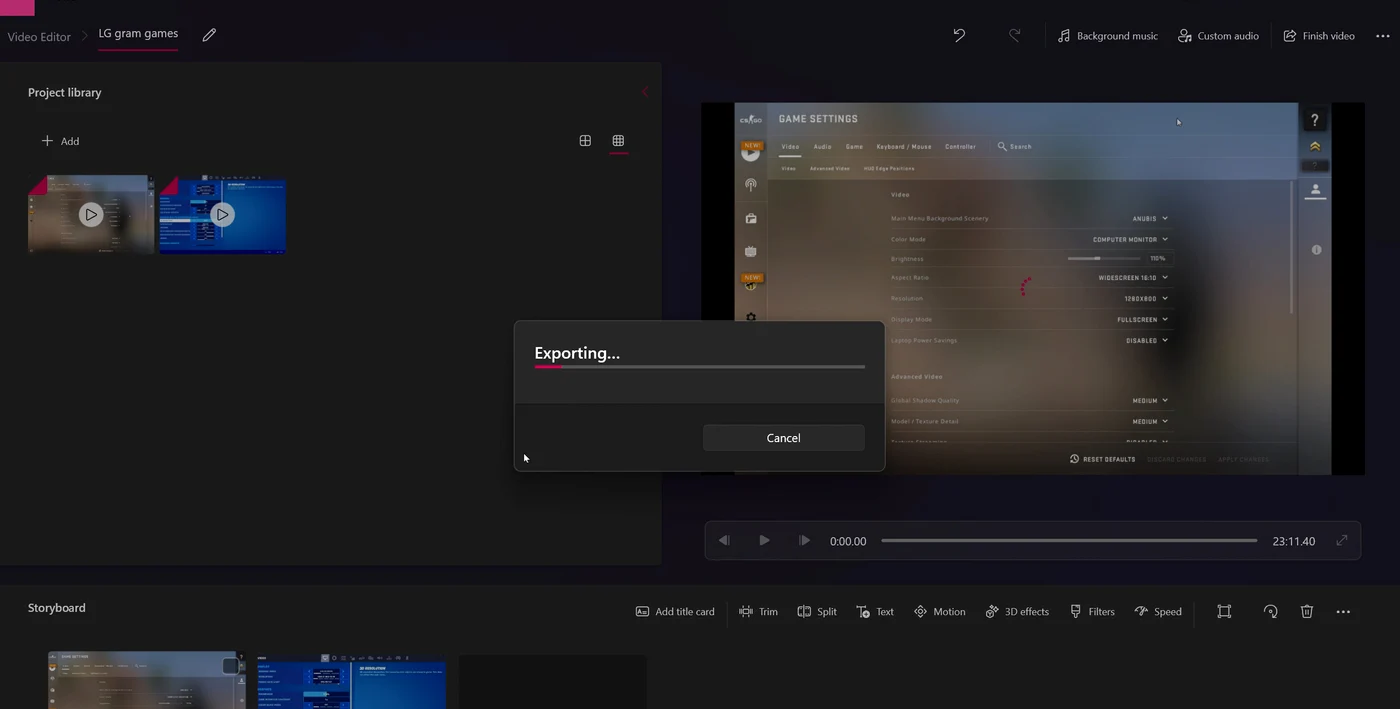This screenshot has width=1400, height=709.
Task: Cancel the video export
Action: pos(783,438)
